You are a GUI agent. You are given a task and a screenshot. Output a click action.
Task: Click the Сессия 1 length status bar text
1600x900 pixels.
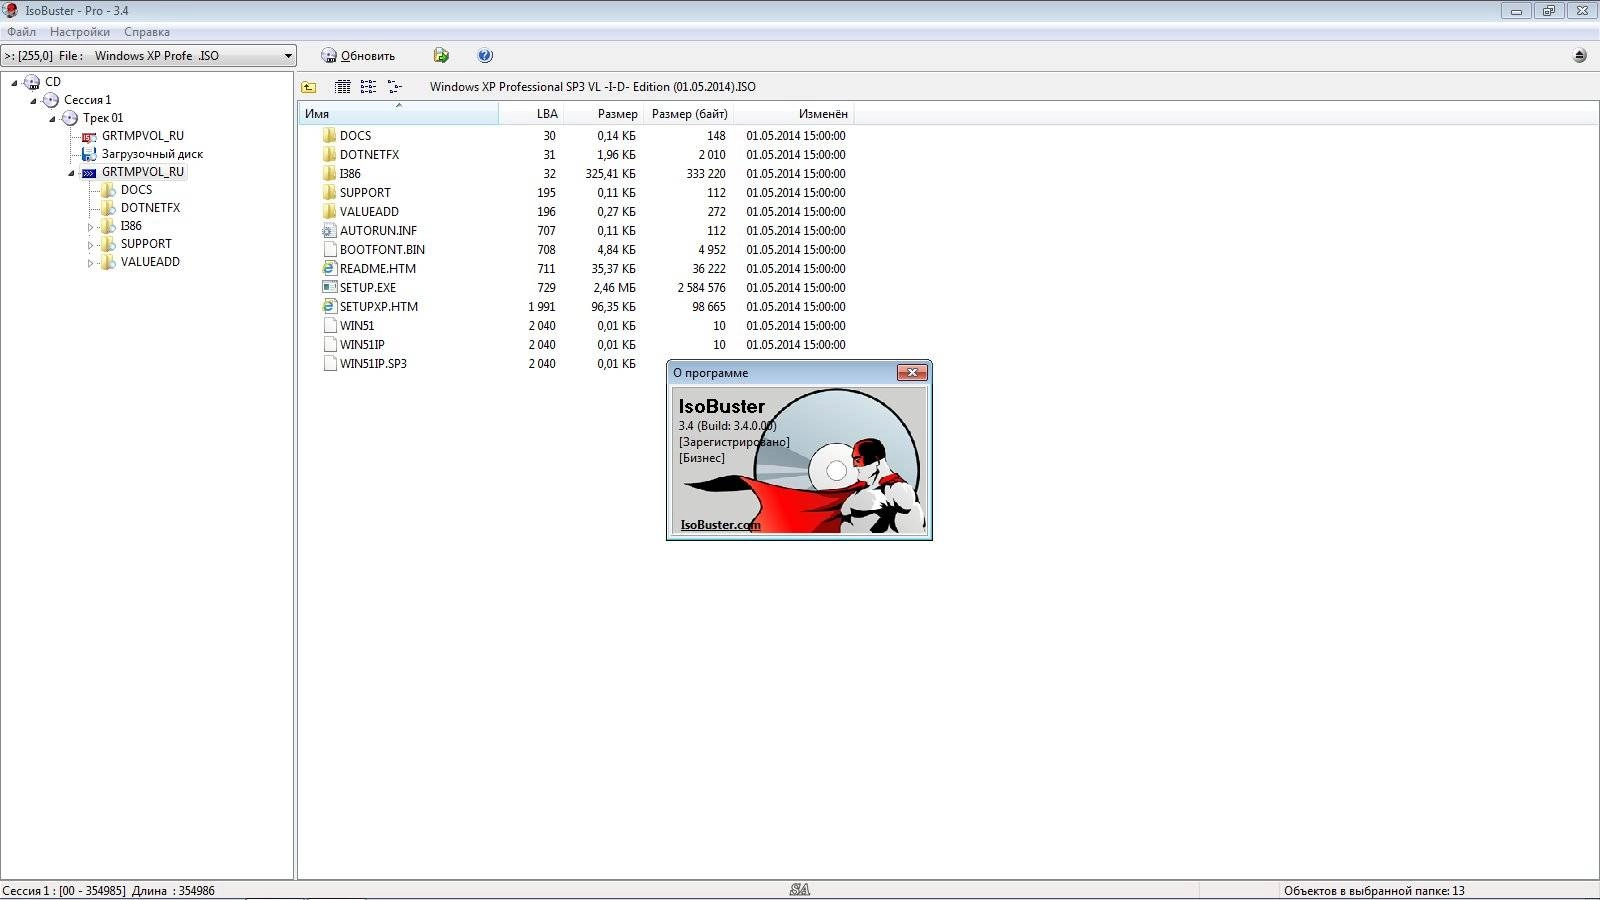(x=109, y=890)
